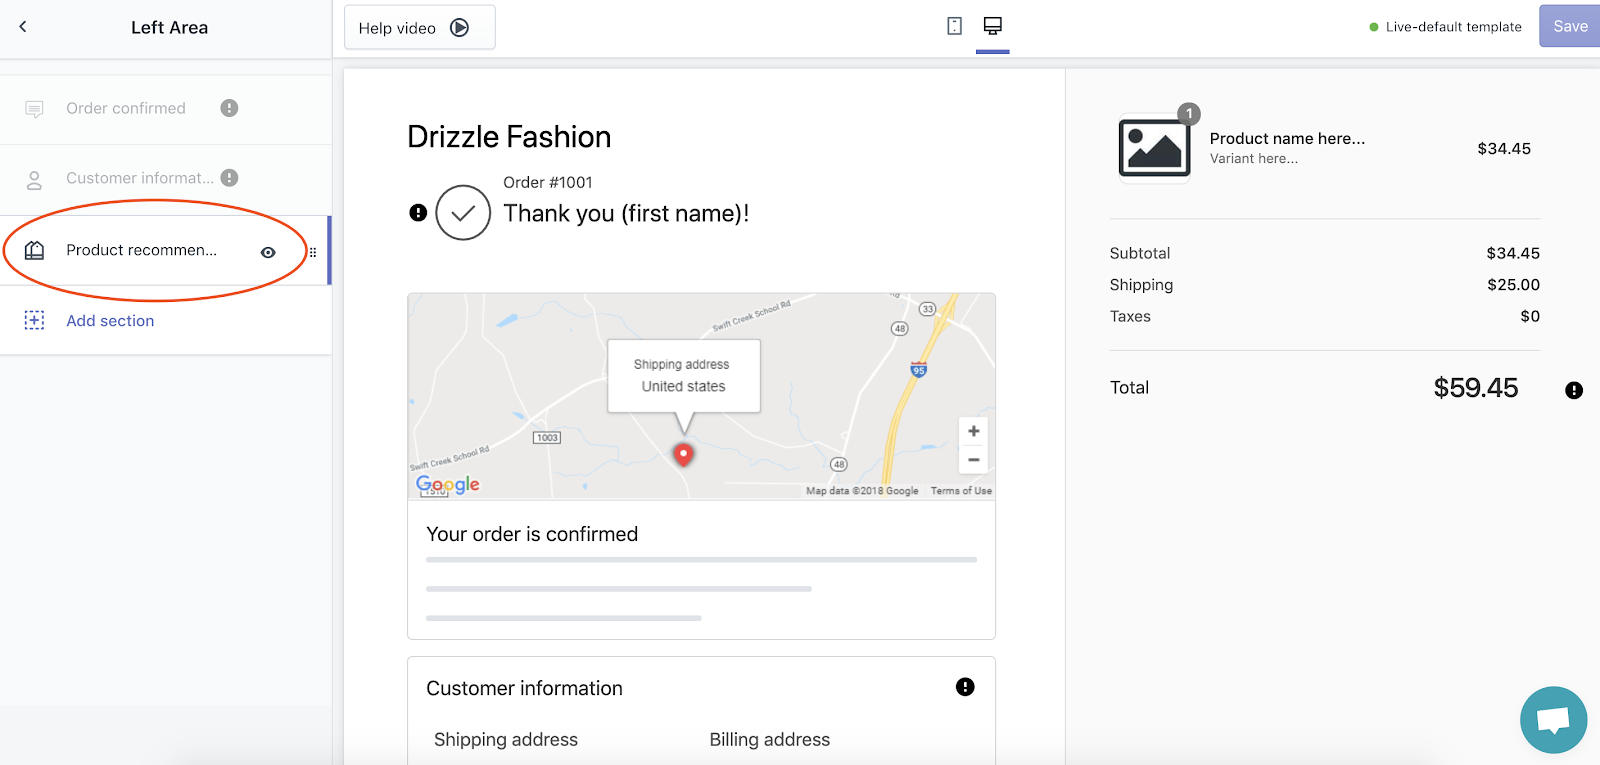Image resolution: width=1600 pixels, height=765 pixels.
Task: Save the template changes
Action: coord(1569,27)
